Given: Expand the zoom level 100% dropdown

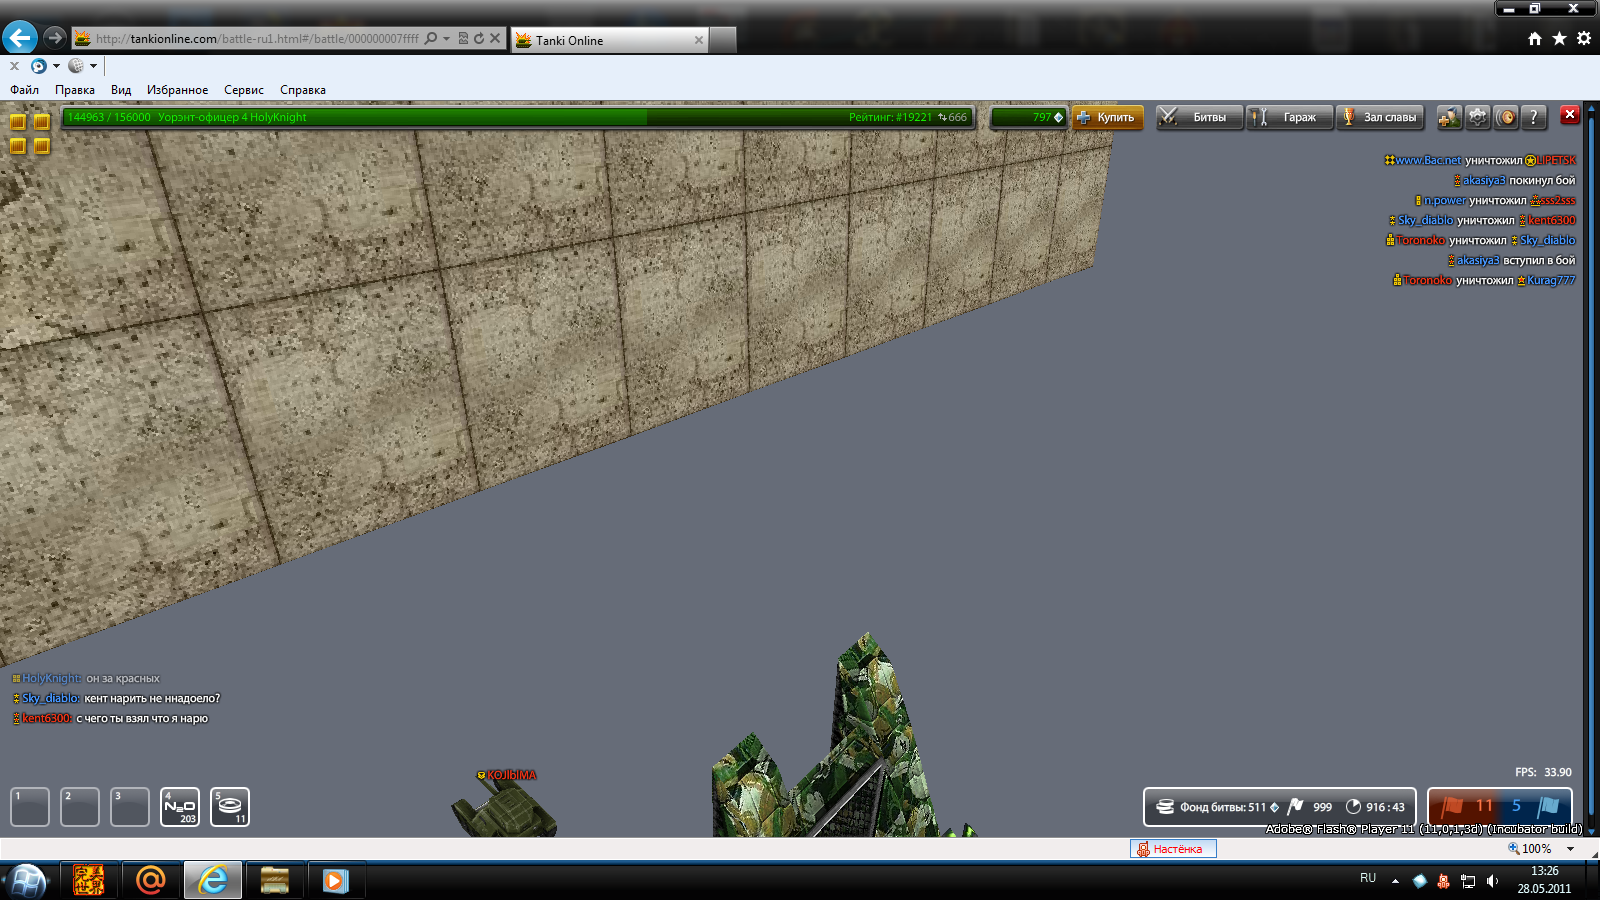Looking at the screenshot, I should (1571, 849).
